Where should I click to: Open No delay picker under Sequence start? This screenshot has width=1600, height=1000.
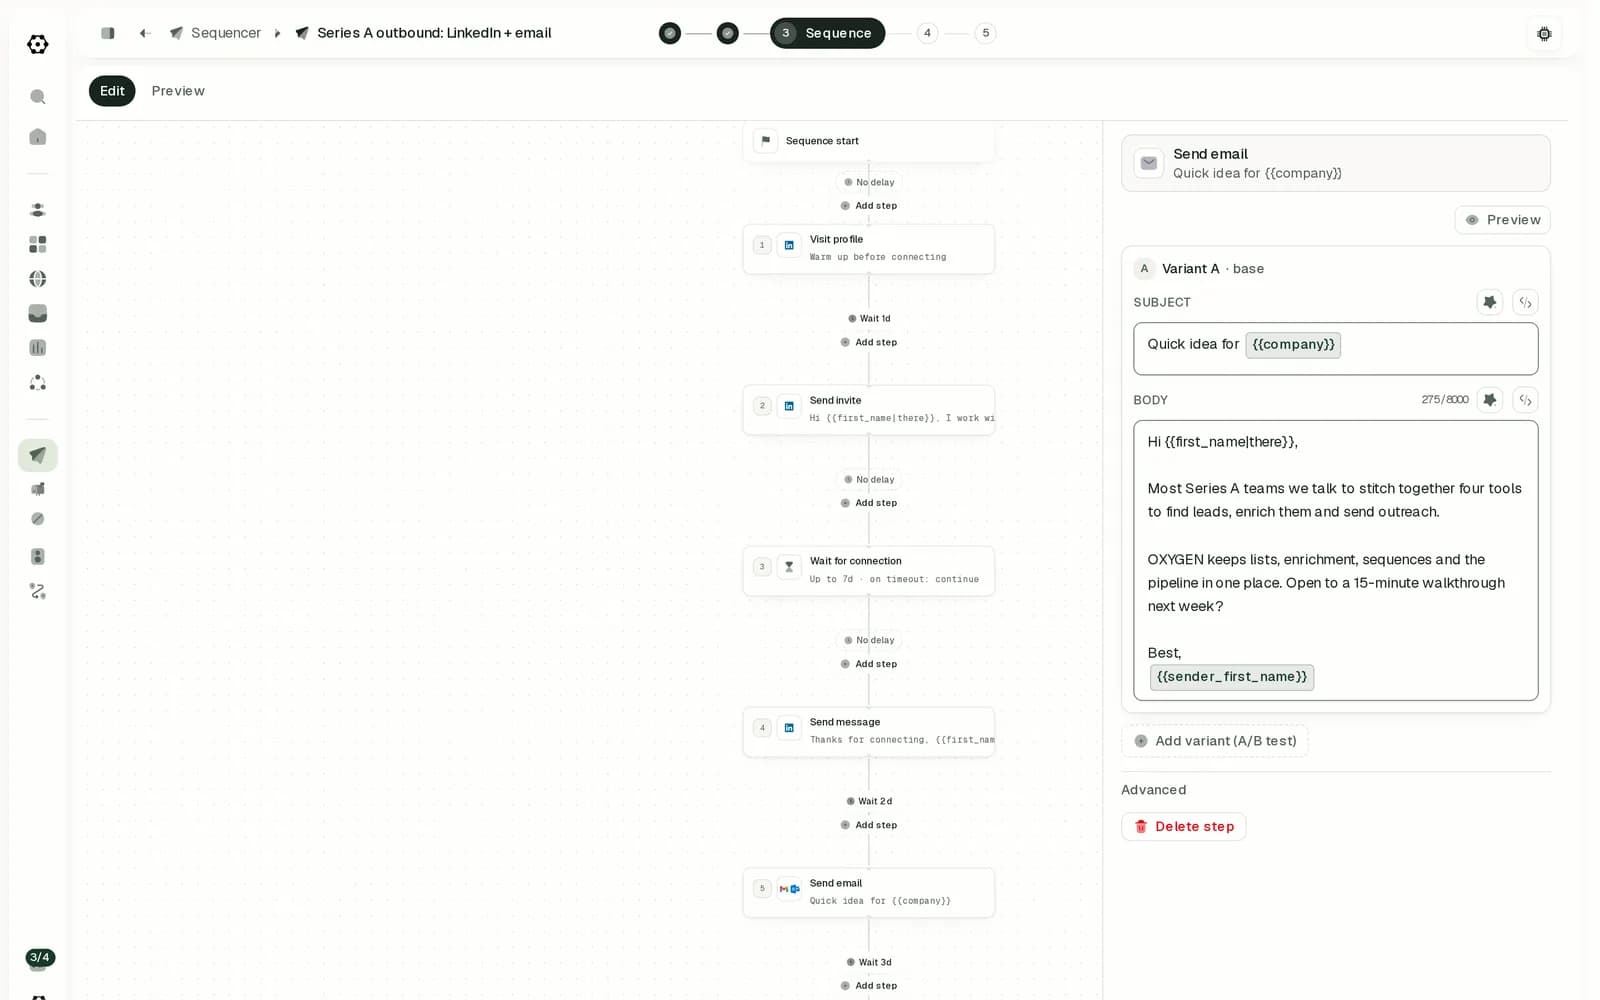(869, 182)
